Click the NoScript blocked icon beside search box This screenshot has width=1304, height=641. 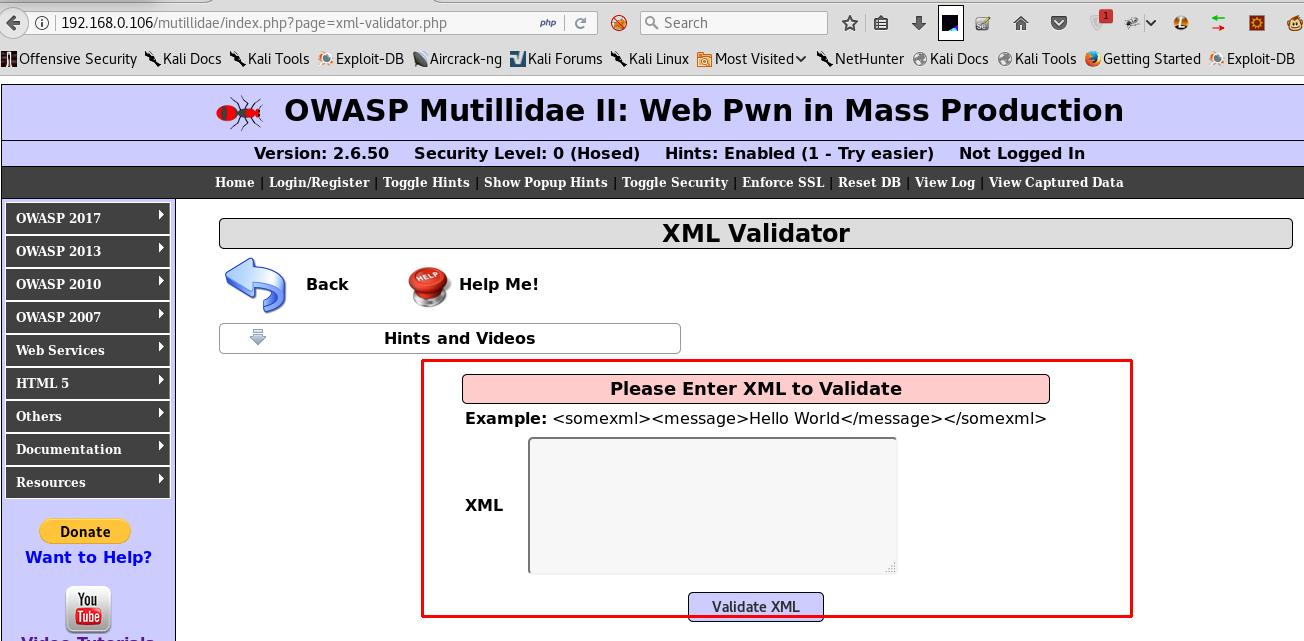[619, 22]
